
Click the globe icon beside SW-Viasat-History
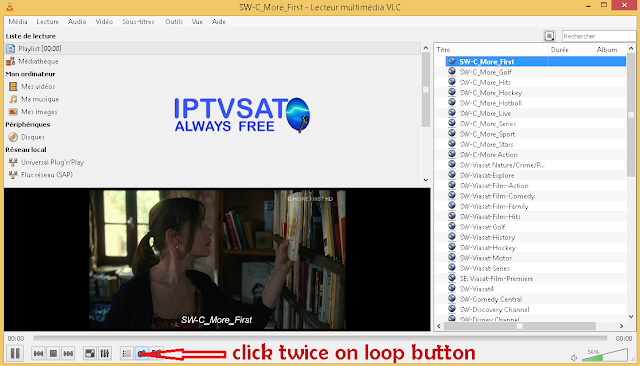point(451,237)
